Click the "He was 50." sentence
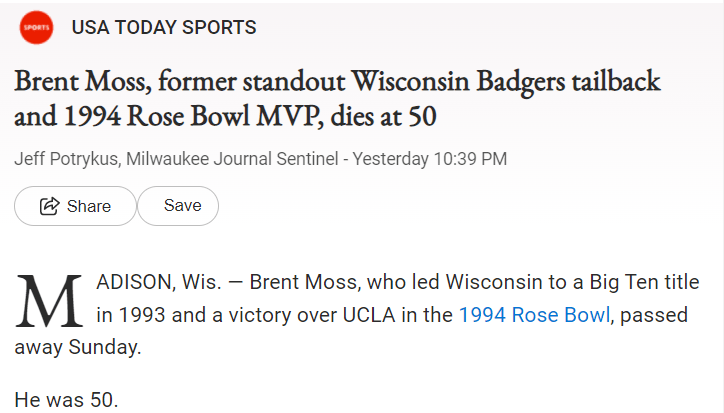Image resolution: width=724 pixels, height=413 pixels. (x=66, y=399)
